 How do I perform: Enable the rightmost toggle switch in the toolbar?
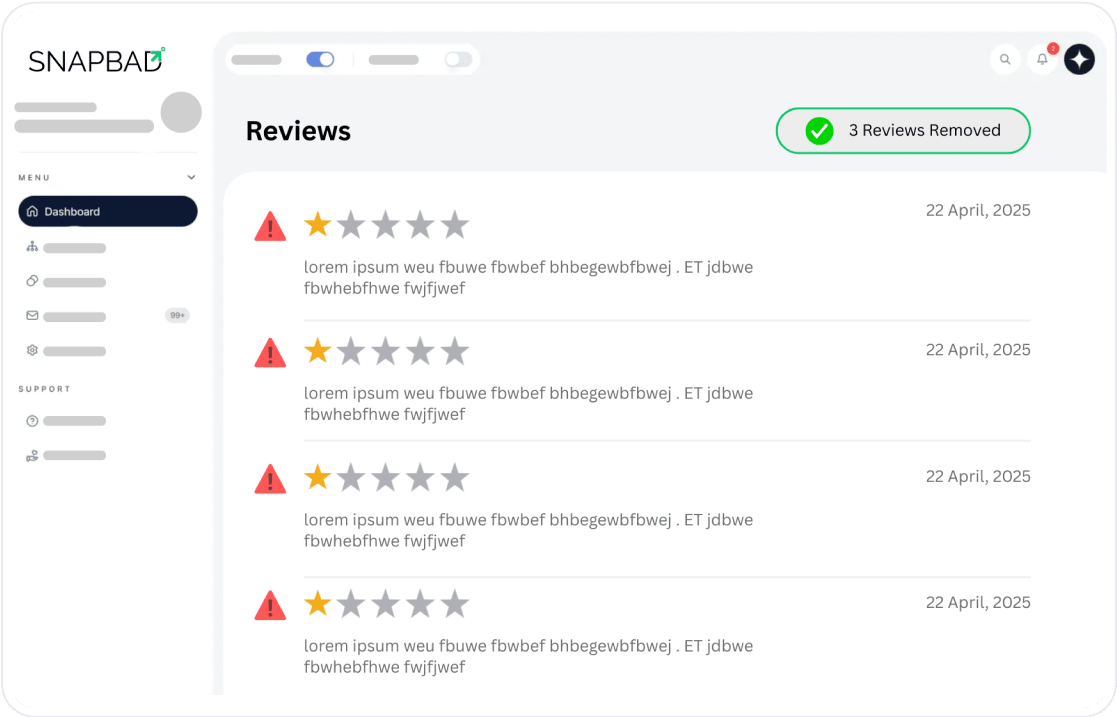point(458,59)
